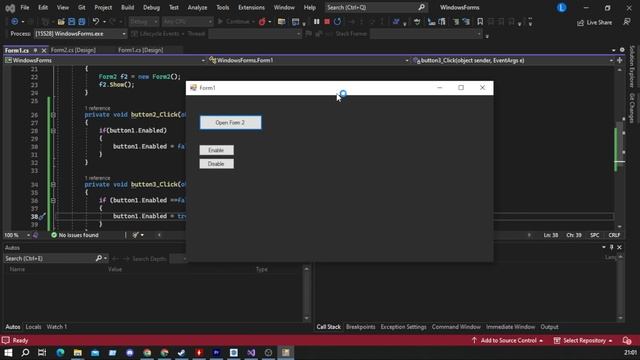
Task: Click the Autos panel search magnifier icon
Action: click(x=98, y=258)
